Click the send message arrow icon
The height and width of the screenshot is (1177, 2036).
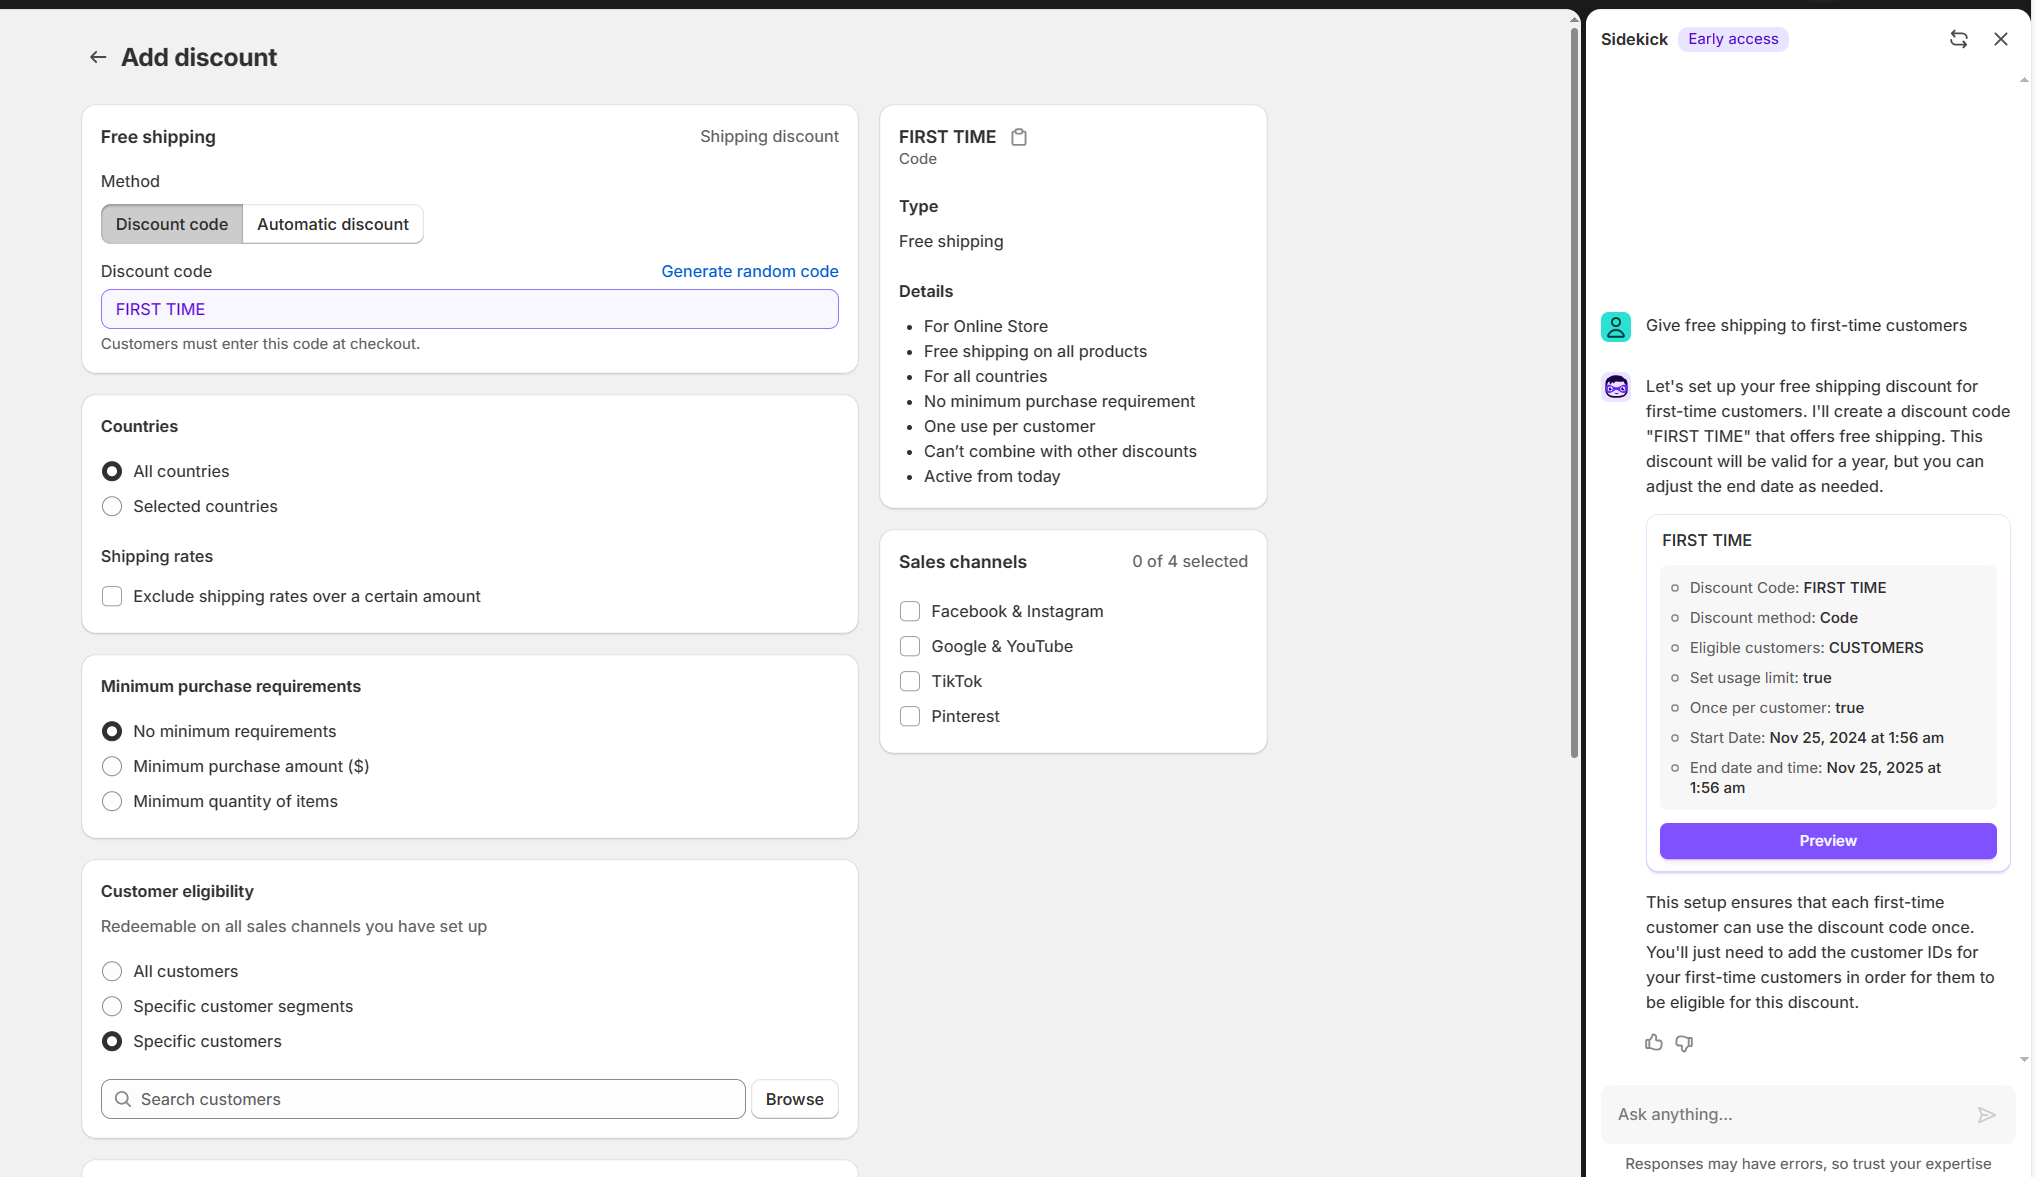[x=1986, y=1114]
